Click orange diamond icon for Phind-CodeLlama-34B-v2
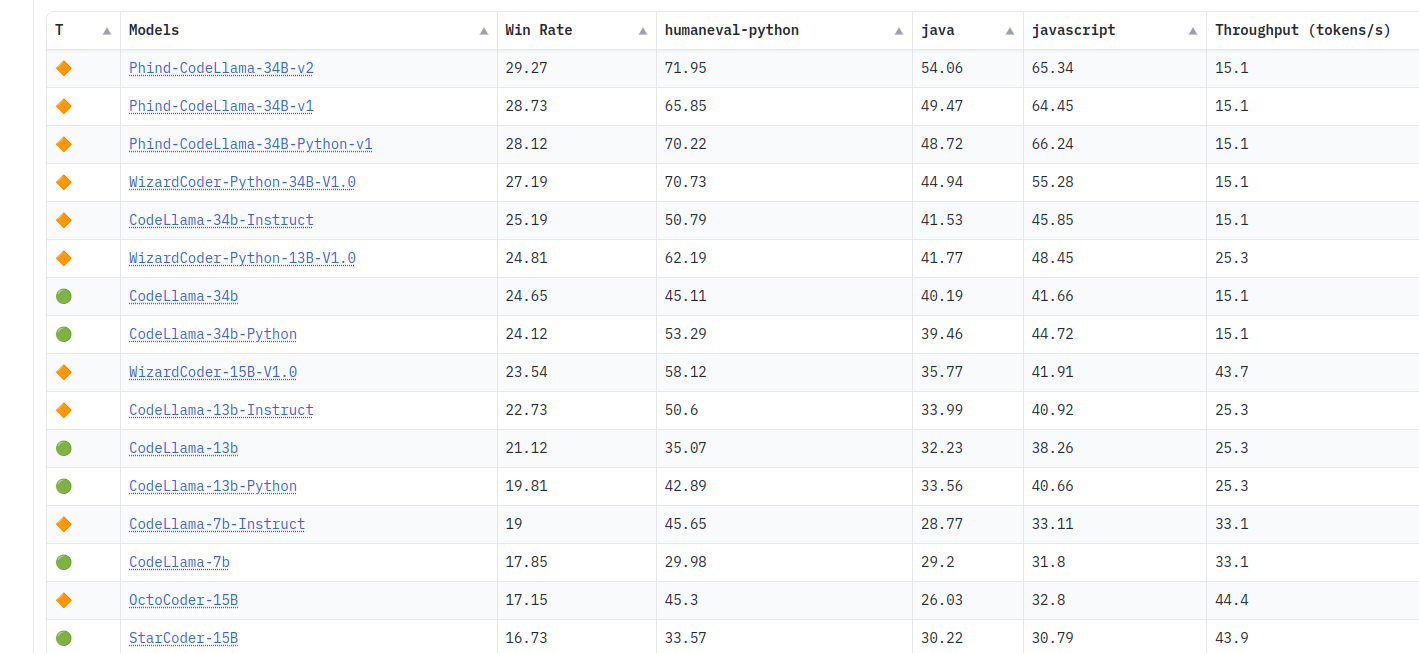Image resolution: width=1419 pixels, height=653 pixels. click(64, 68)
